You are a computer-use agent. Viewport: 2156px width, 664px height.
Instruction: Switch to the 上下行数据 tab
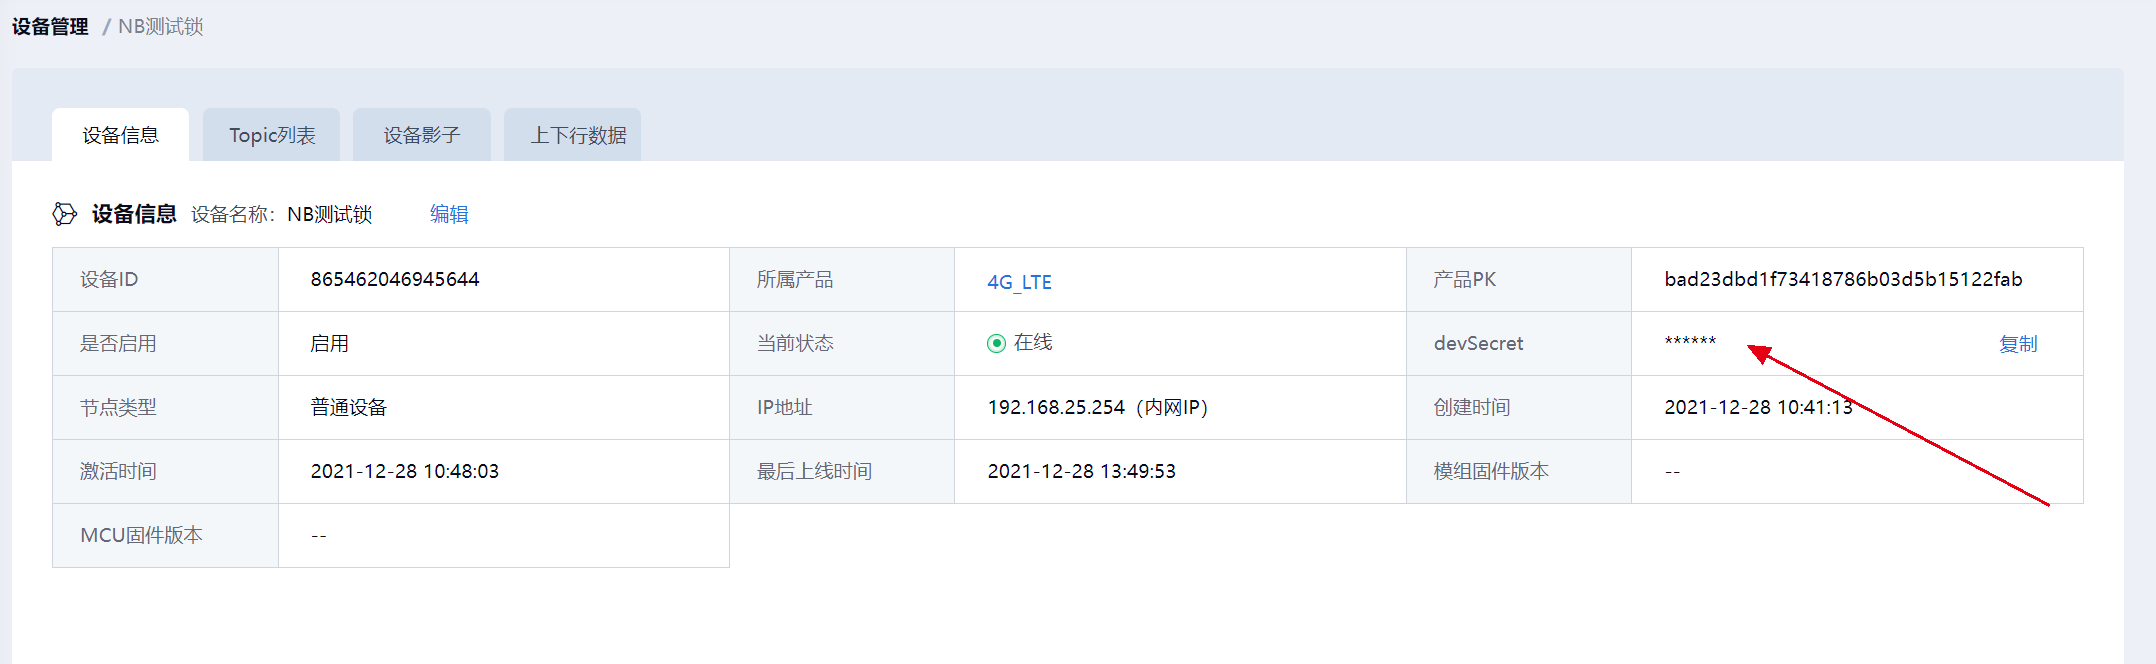coord(578,135)
